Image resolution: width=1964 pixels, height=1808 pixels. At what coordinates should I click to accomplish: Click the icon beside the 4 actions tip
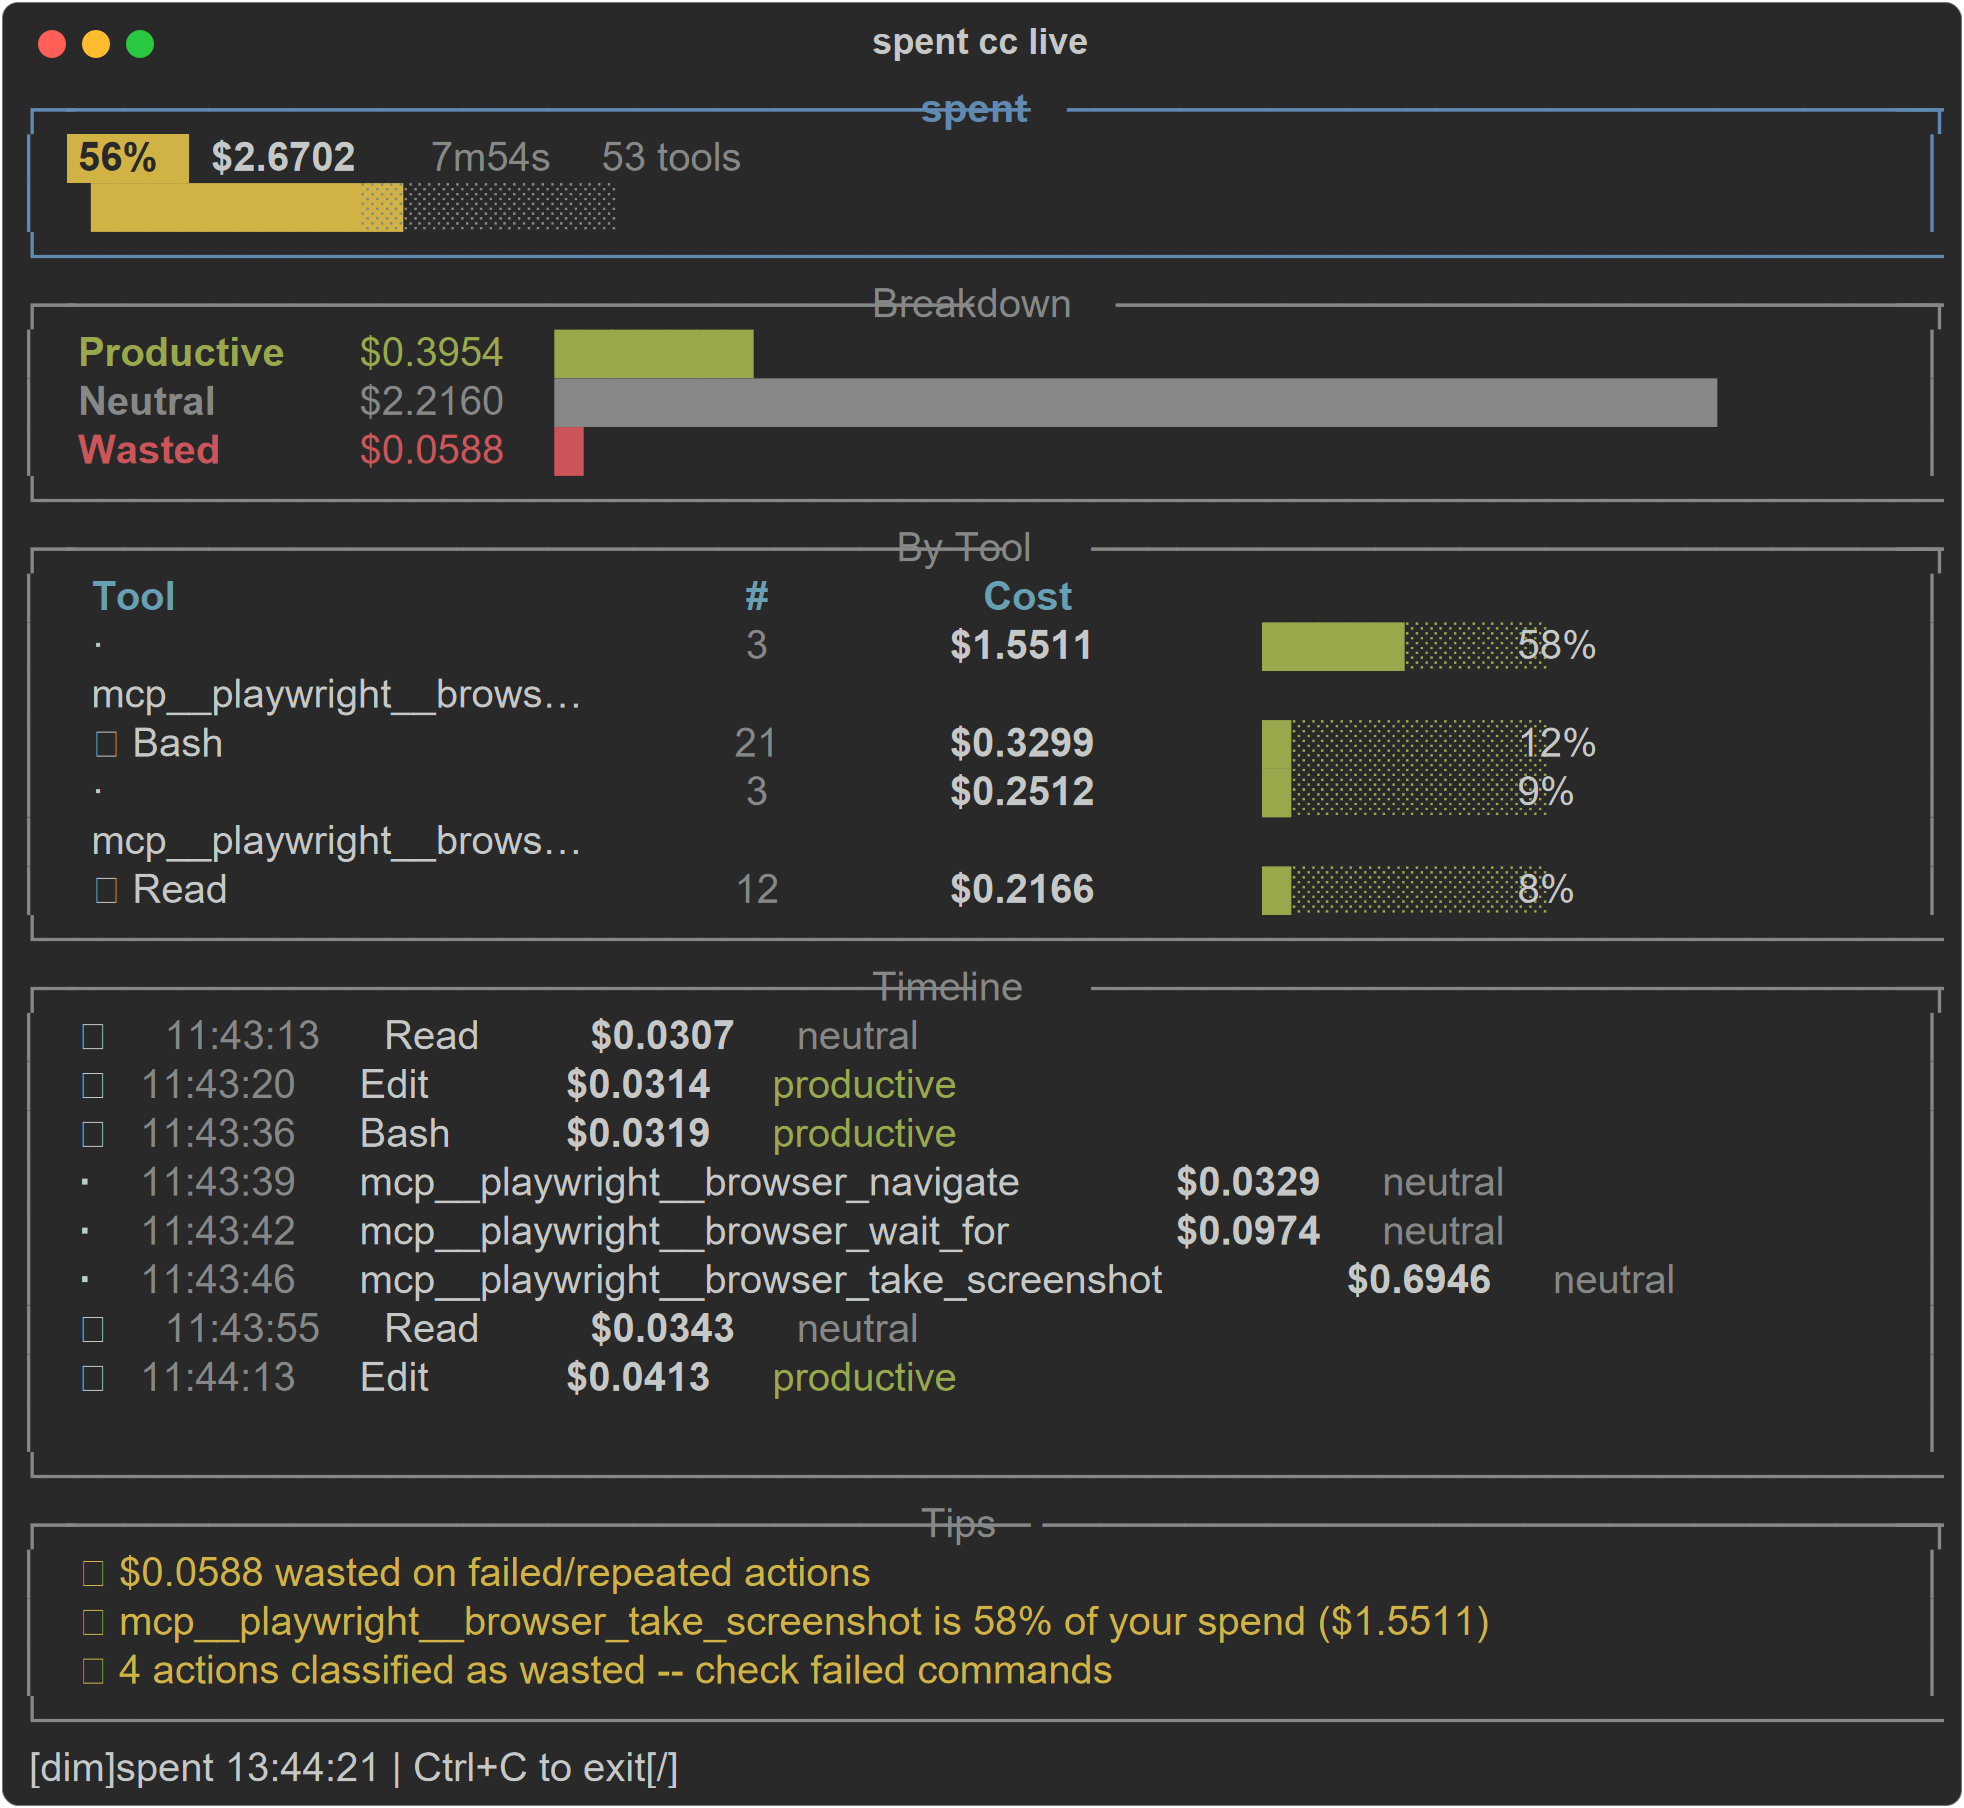tap(93, 1672)
